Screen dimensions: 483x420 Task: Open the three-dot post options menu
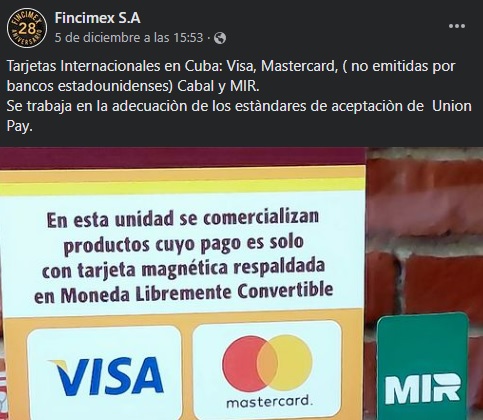(457, 26)
